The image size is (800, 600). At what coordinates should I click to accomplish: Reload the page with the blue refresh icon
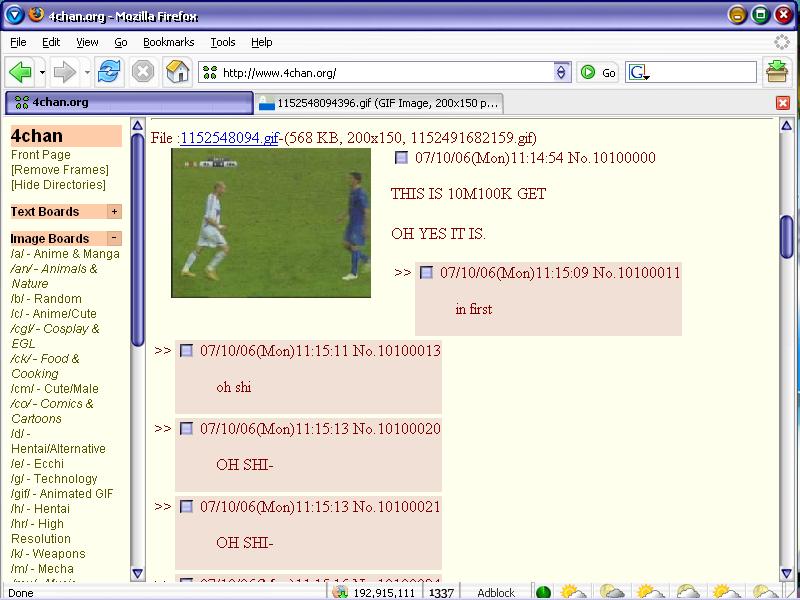coord(109,72)
